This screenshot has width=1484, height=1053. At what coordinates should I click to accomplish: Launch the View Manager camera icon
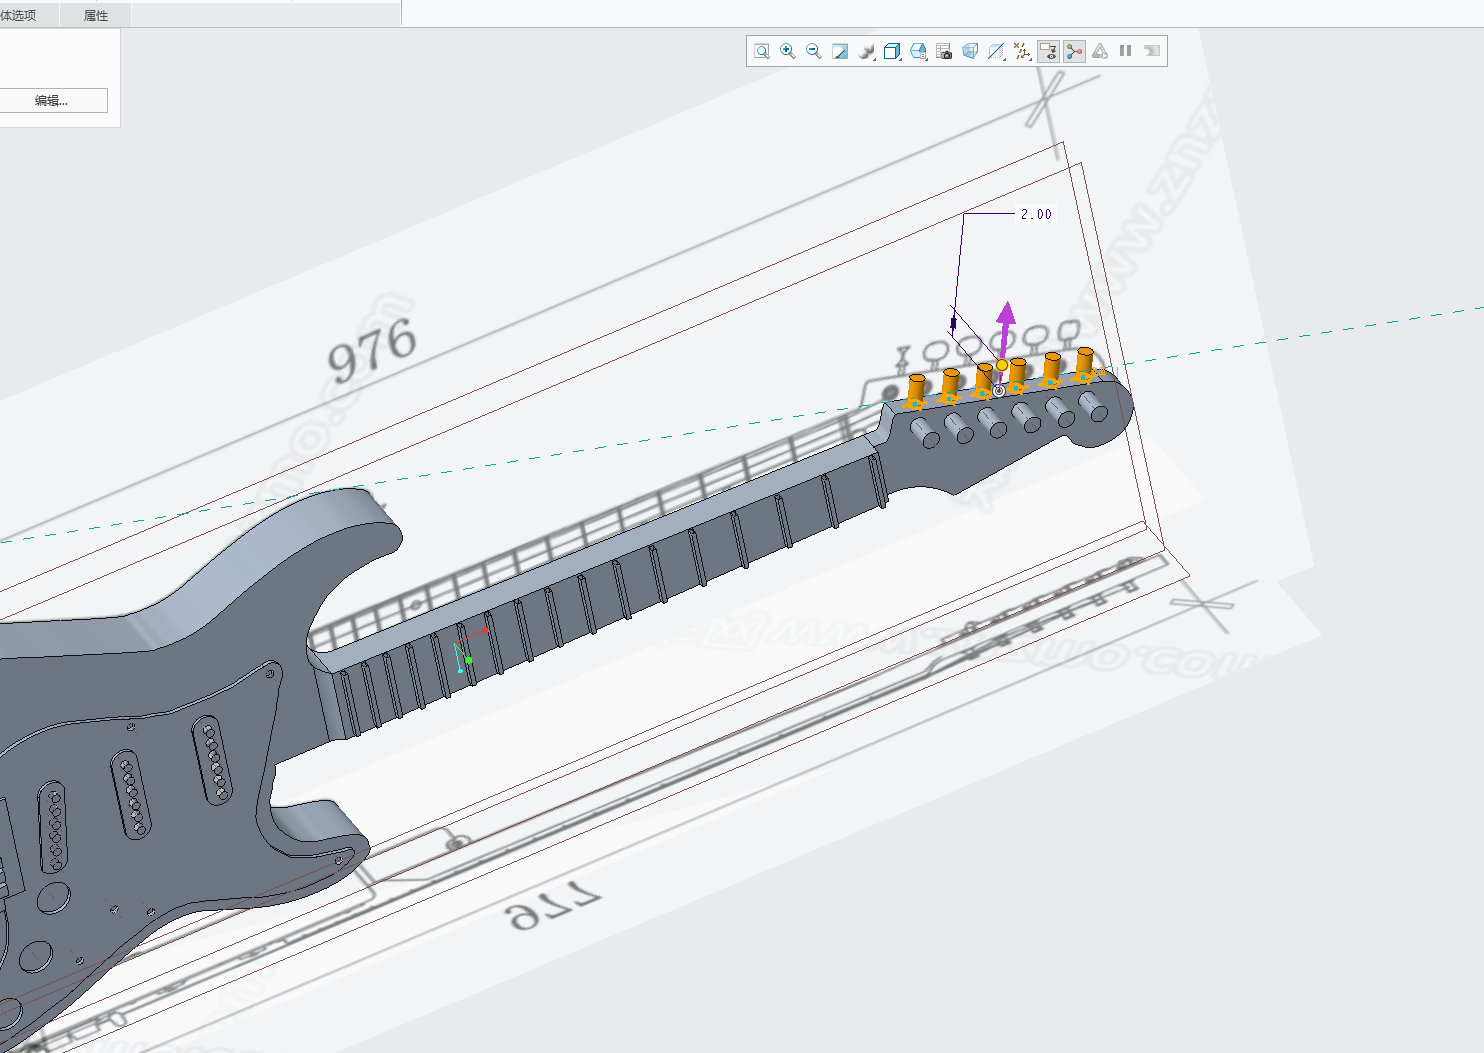(x=944, y=51)
